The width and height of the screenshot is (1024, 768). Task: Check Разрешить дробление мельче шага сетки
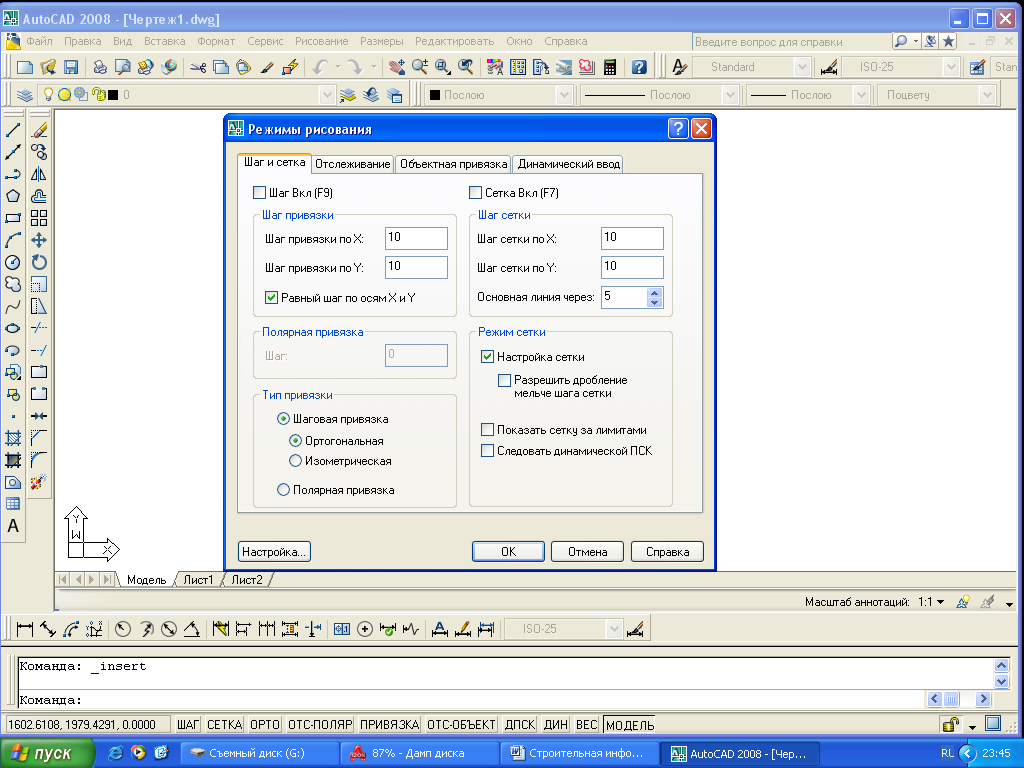(x=504, y=380)
